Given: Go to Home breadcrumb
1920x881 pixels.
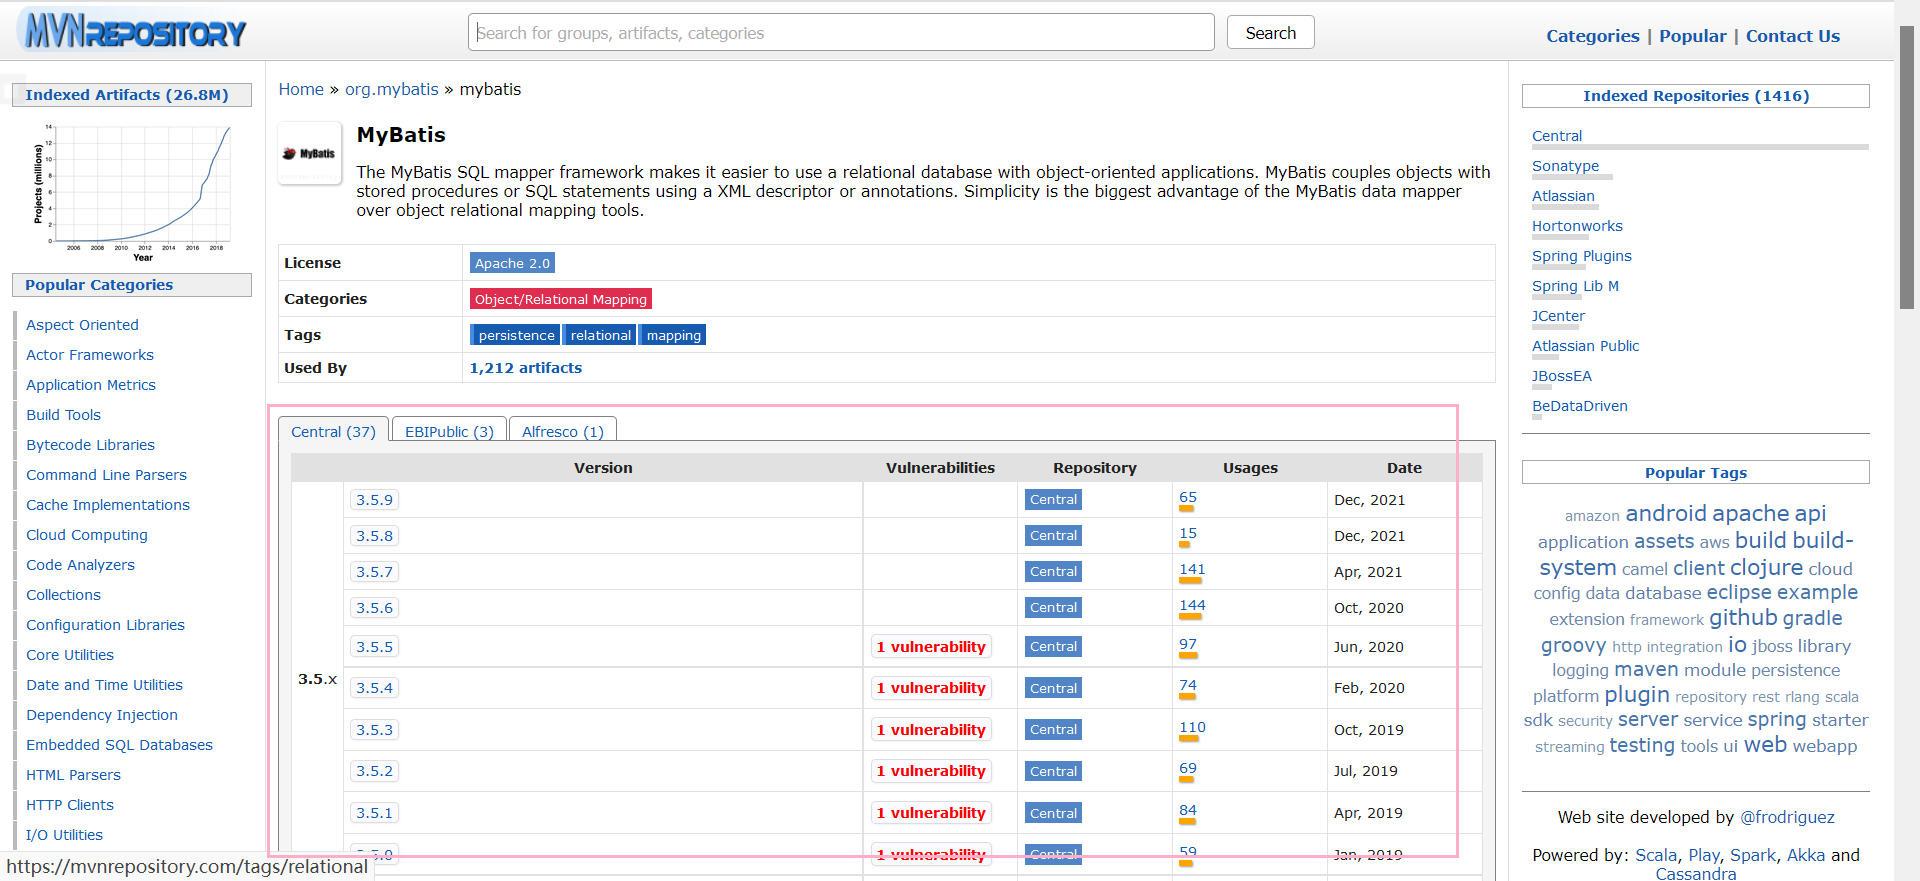Looking at the screenshot, I should coord(301,89).
